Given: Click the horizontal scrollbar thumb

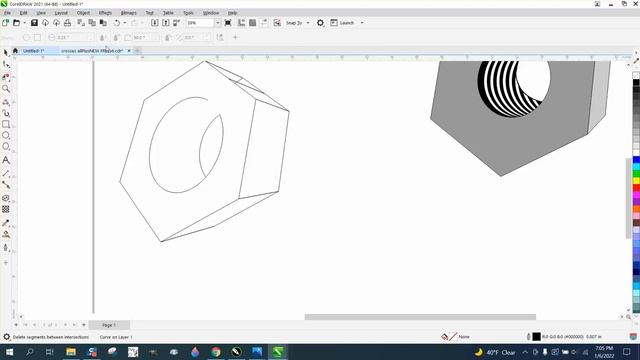Looking at the screenshot, I should point(420,317).
